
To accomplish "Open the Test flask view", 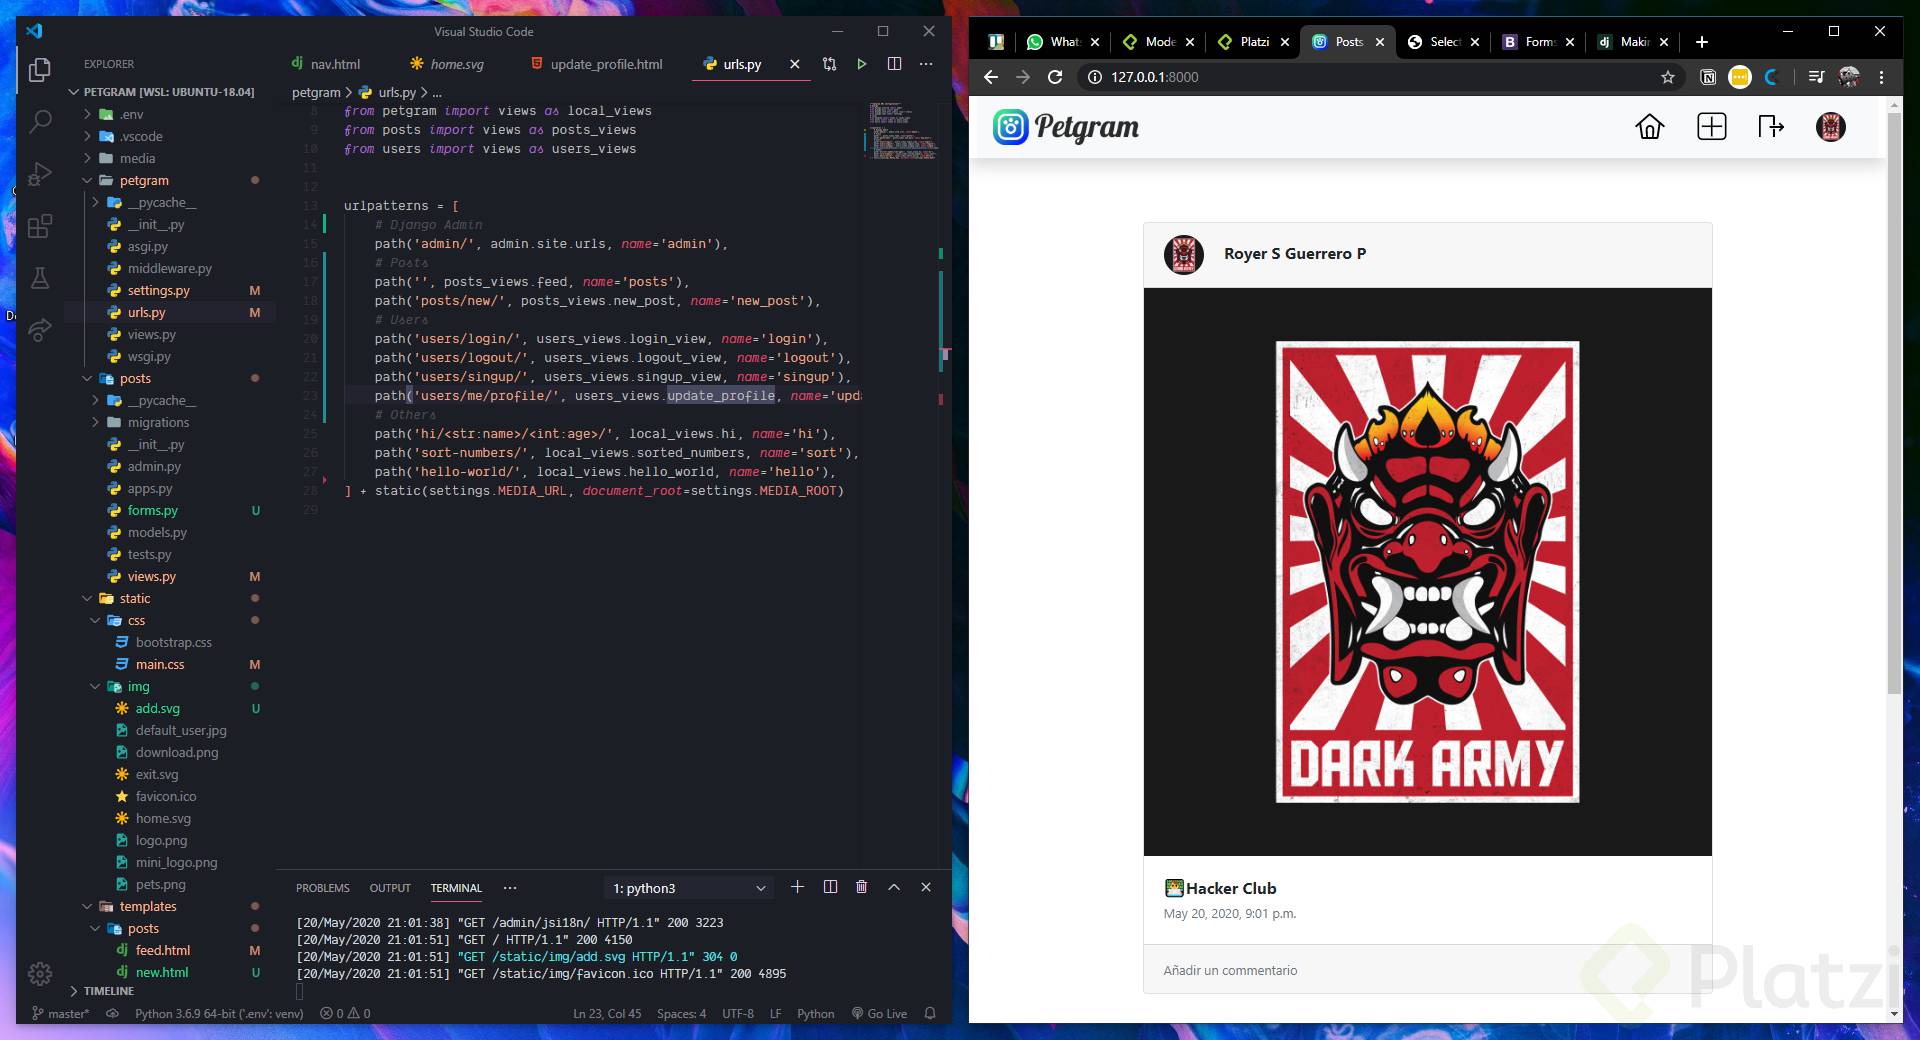I will (x=40, y=278).
